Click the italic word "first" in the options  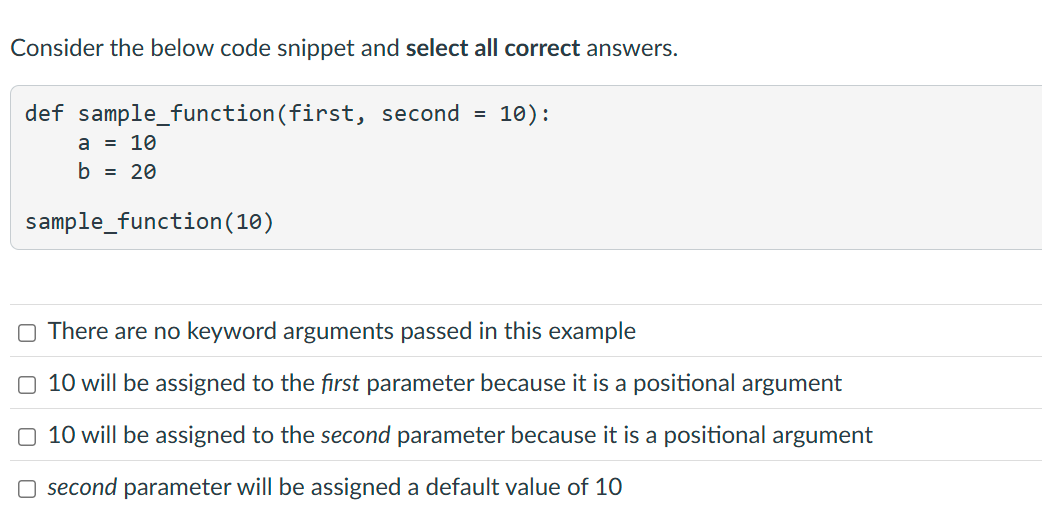(340, 383)
